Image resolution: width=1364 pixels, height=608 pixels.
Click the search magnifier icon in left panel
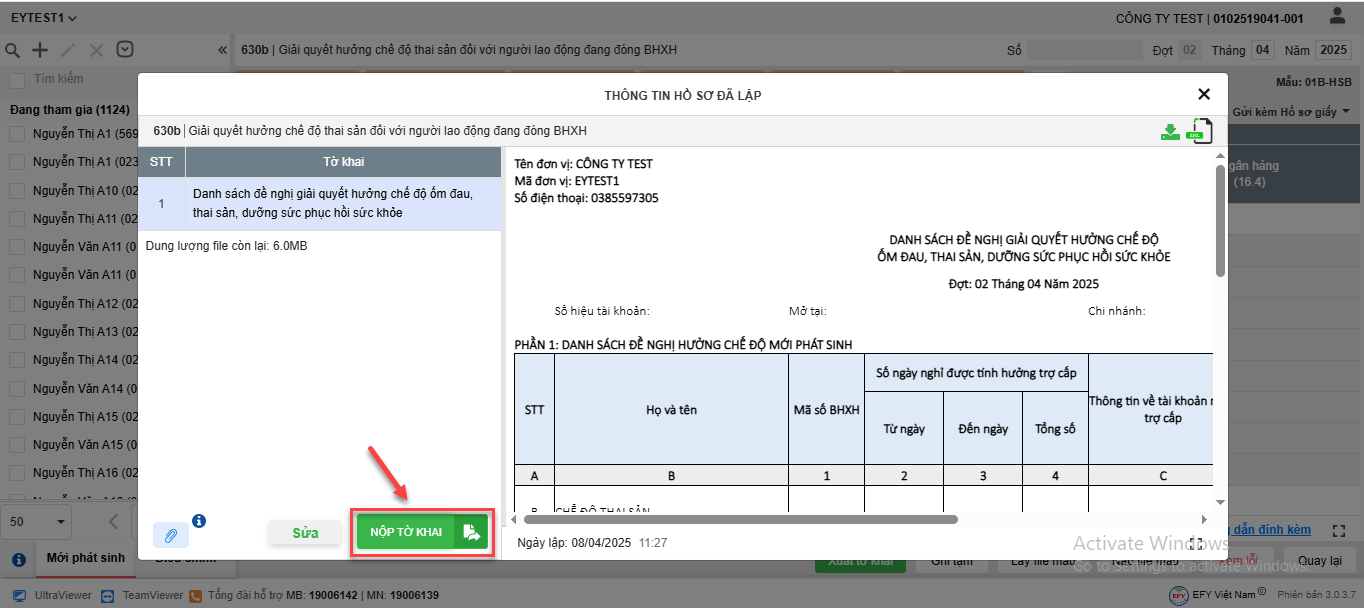(x=13, y=50)
